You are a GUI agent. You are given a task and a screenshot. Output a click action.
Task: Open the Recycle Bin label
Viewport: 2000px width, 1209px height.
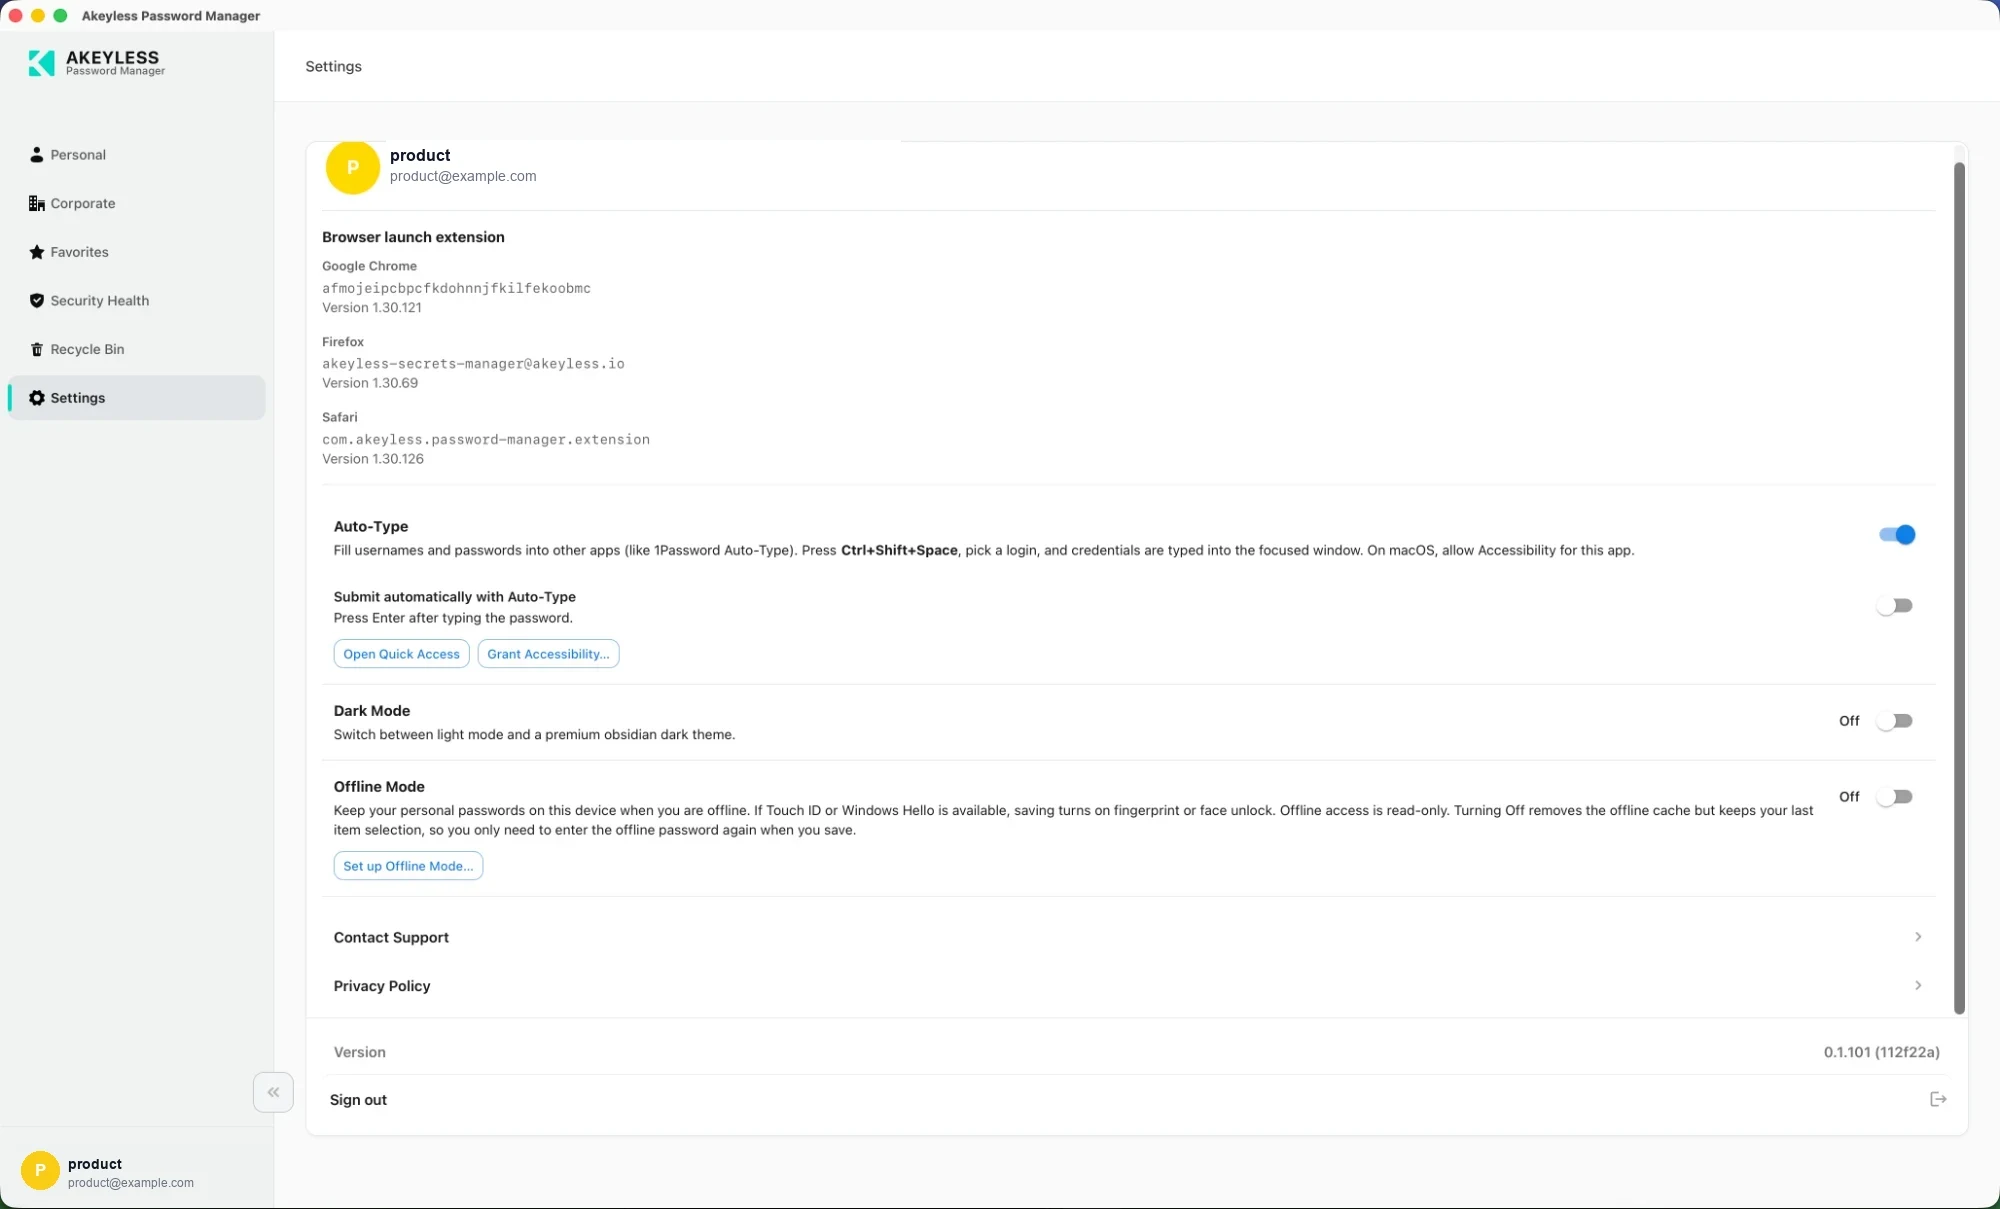[x=87, y=349]
